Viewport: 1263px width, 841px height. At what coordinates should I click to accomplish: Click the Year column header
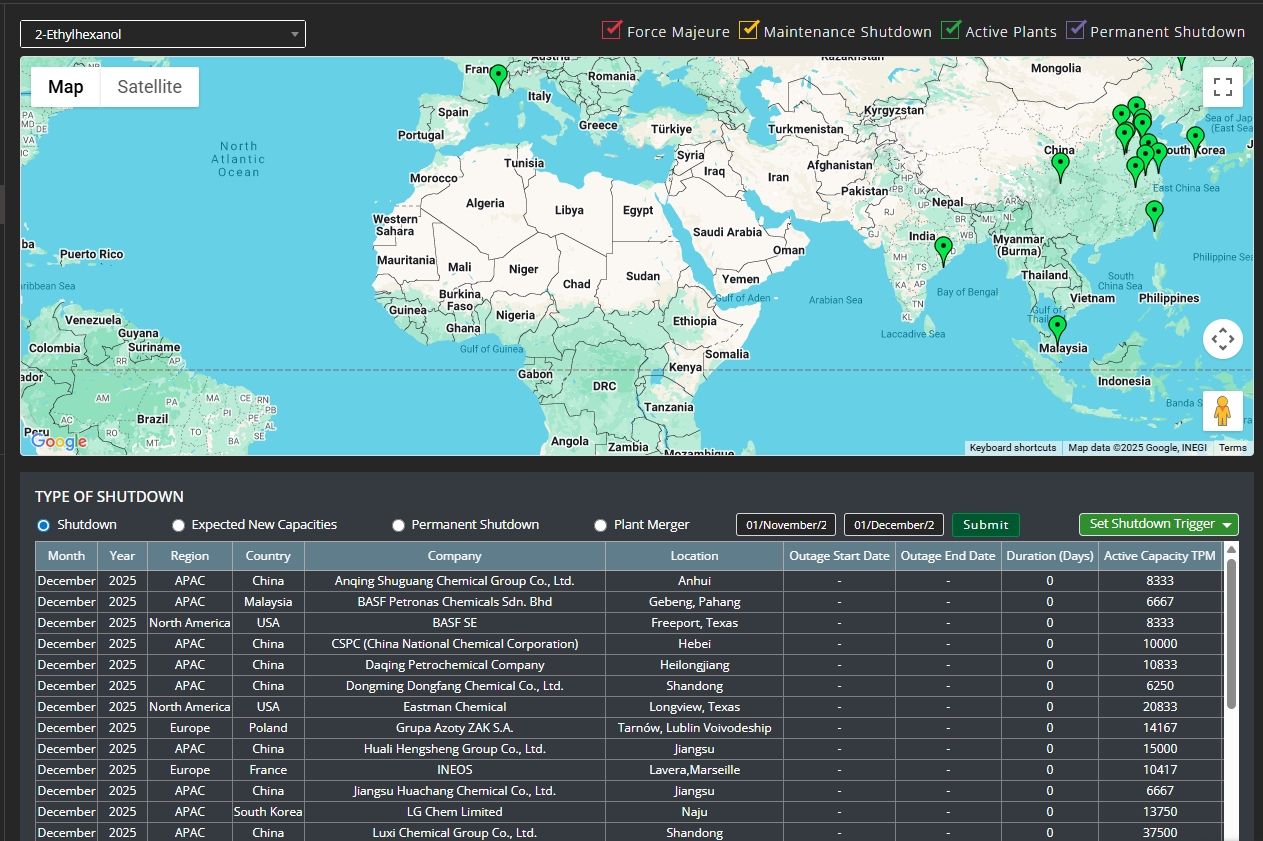click(x=122, y=556)
